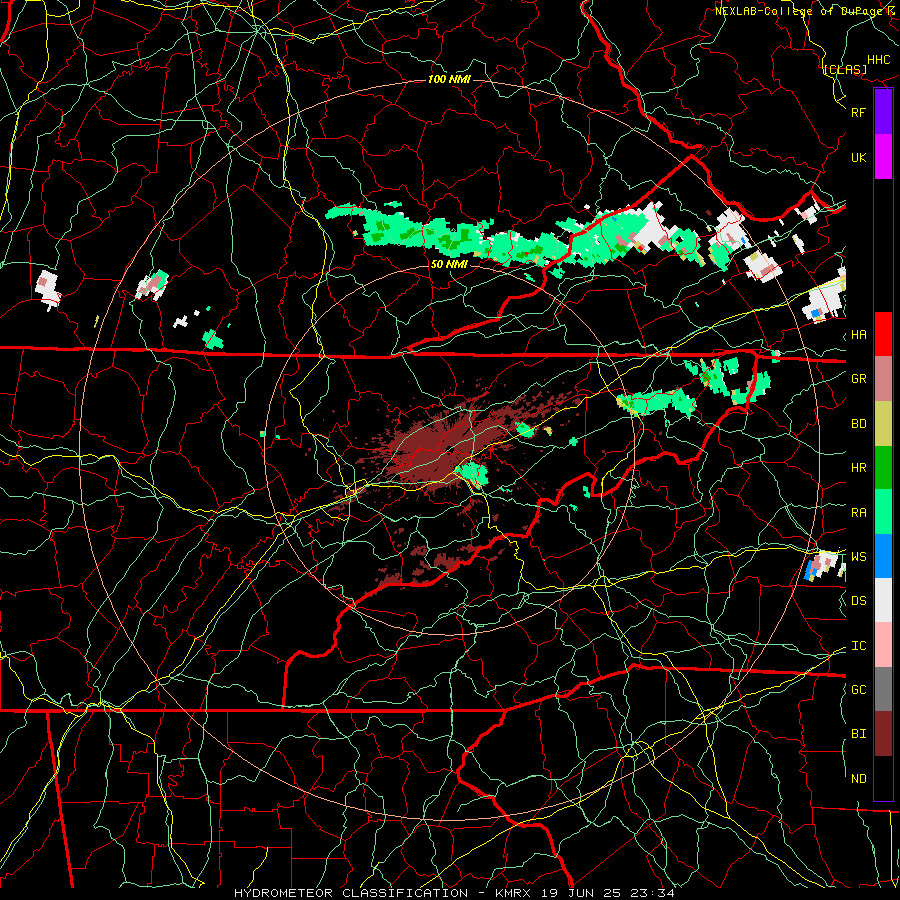Screen dimensions: 900x900
Task: Click the KMRX station identifier in caption
Action: coord(512,893)
